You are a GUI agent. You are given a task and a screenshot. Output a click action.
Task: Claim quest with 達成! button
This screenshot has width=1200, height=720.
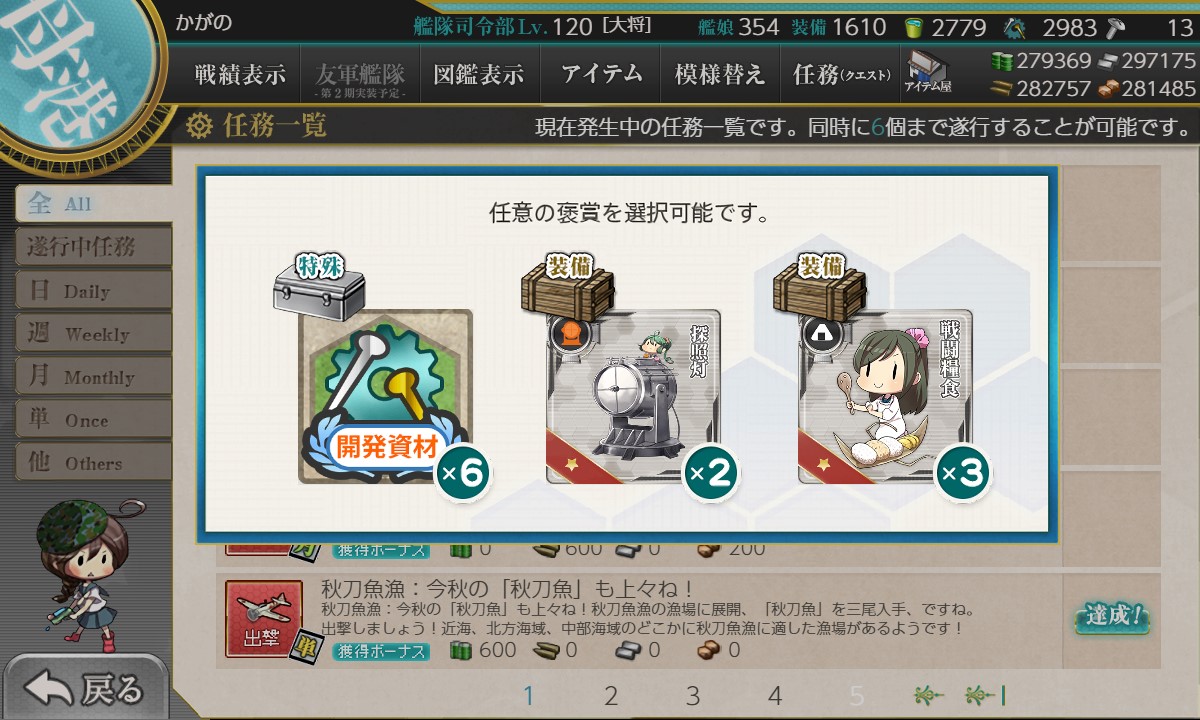tap(1111, 617)
